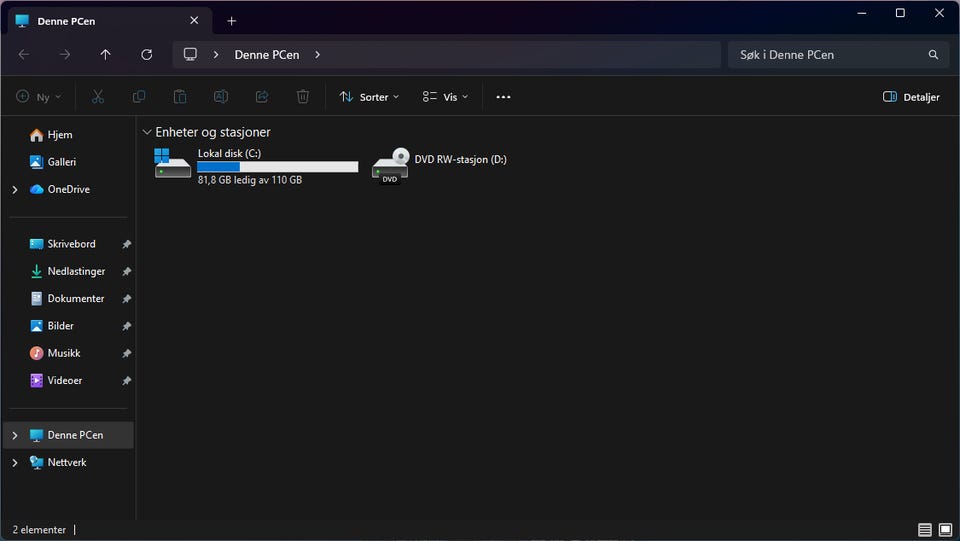This screenshot has height=541, width=960.
Task: Click the '81,8 GB ledig av 110 GB' text
Action: 250,180
